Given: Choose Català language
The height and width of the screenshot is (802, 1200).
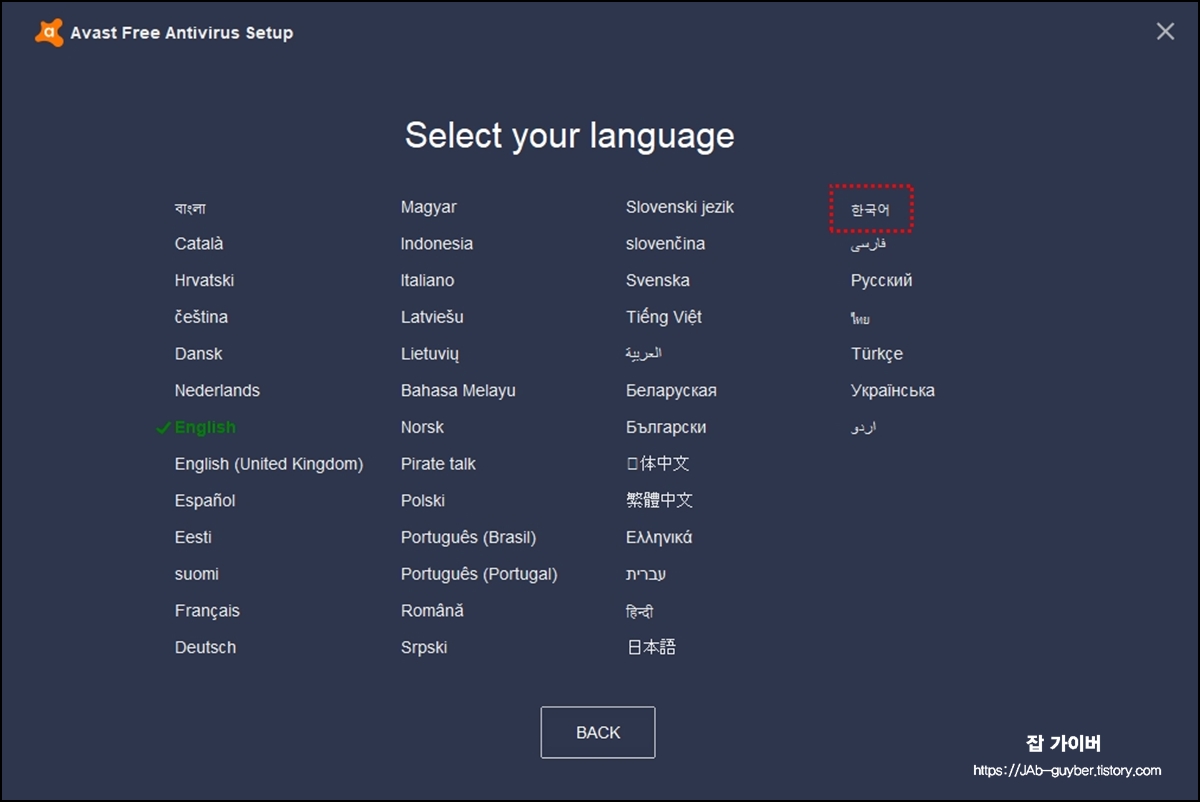Looking at the screenshot, I should tap(199, 244).
